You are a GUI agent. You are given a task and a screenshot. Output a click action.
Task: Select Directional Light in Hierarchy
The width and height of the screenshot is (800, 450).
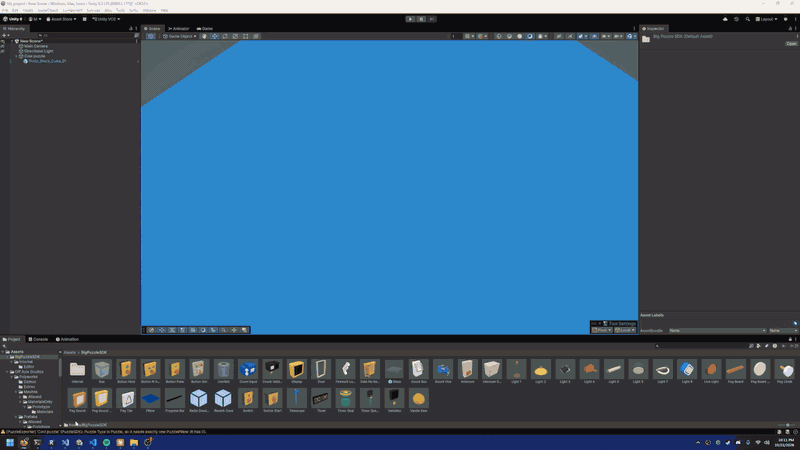(x=38, y=51)
